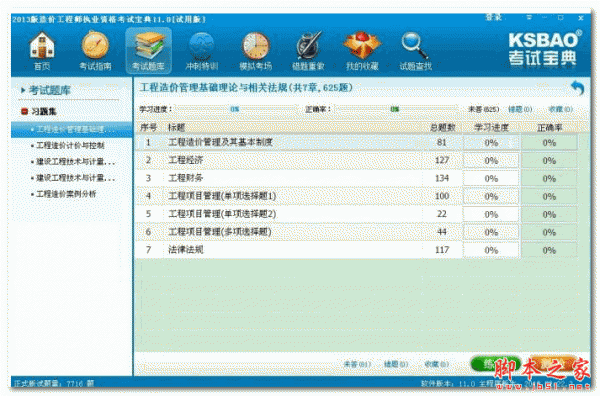
Task: Open the pen and inkwell toolbar icon
Action: pos(308,50)
